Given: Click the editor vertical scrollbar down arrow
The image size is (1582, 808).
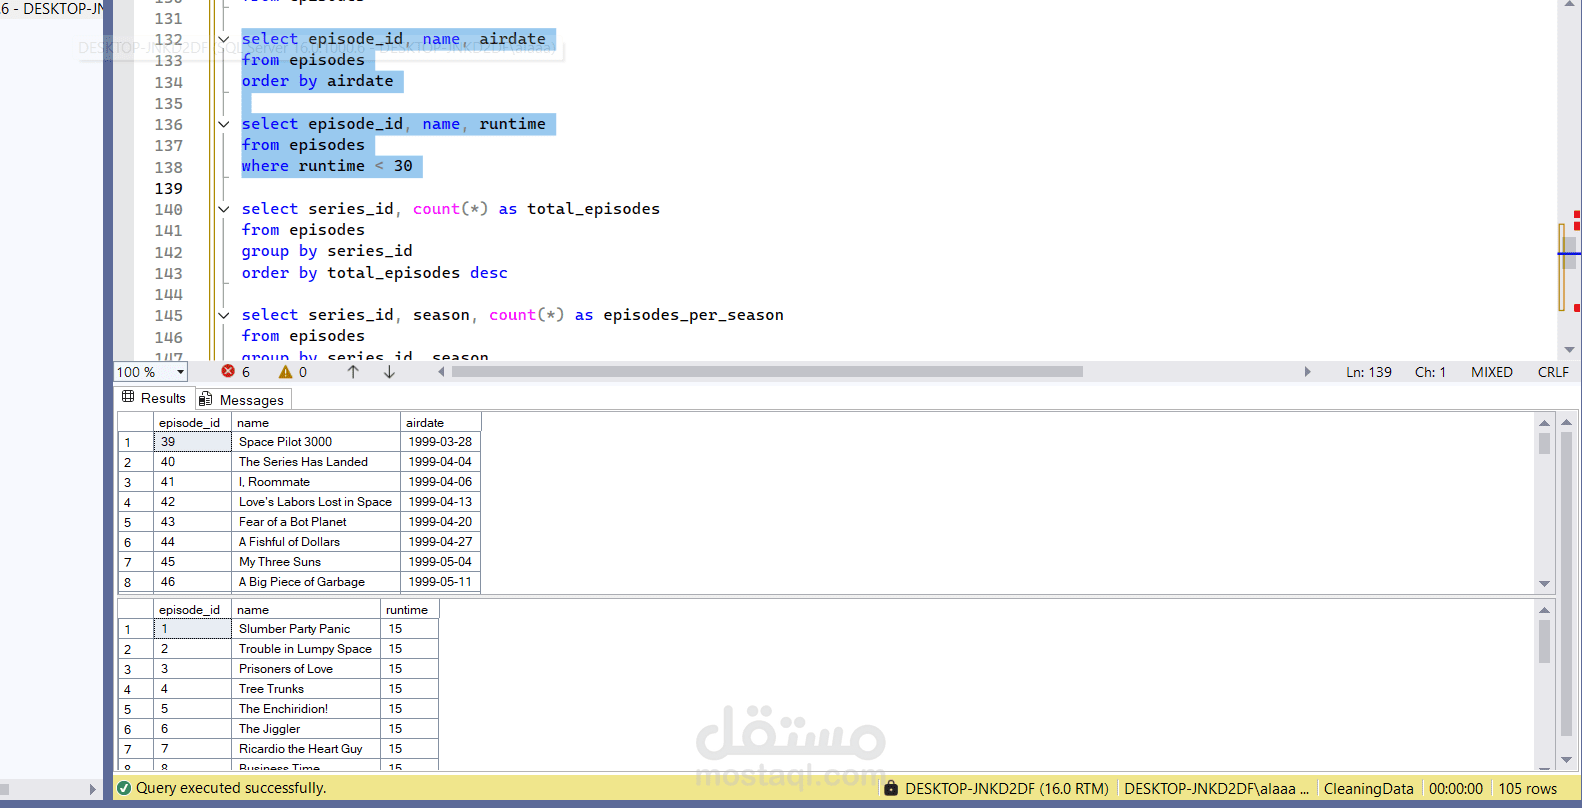Looking at the screenshot, I should click(1569, 349).
